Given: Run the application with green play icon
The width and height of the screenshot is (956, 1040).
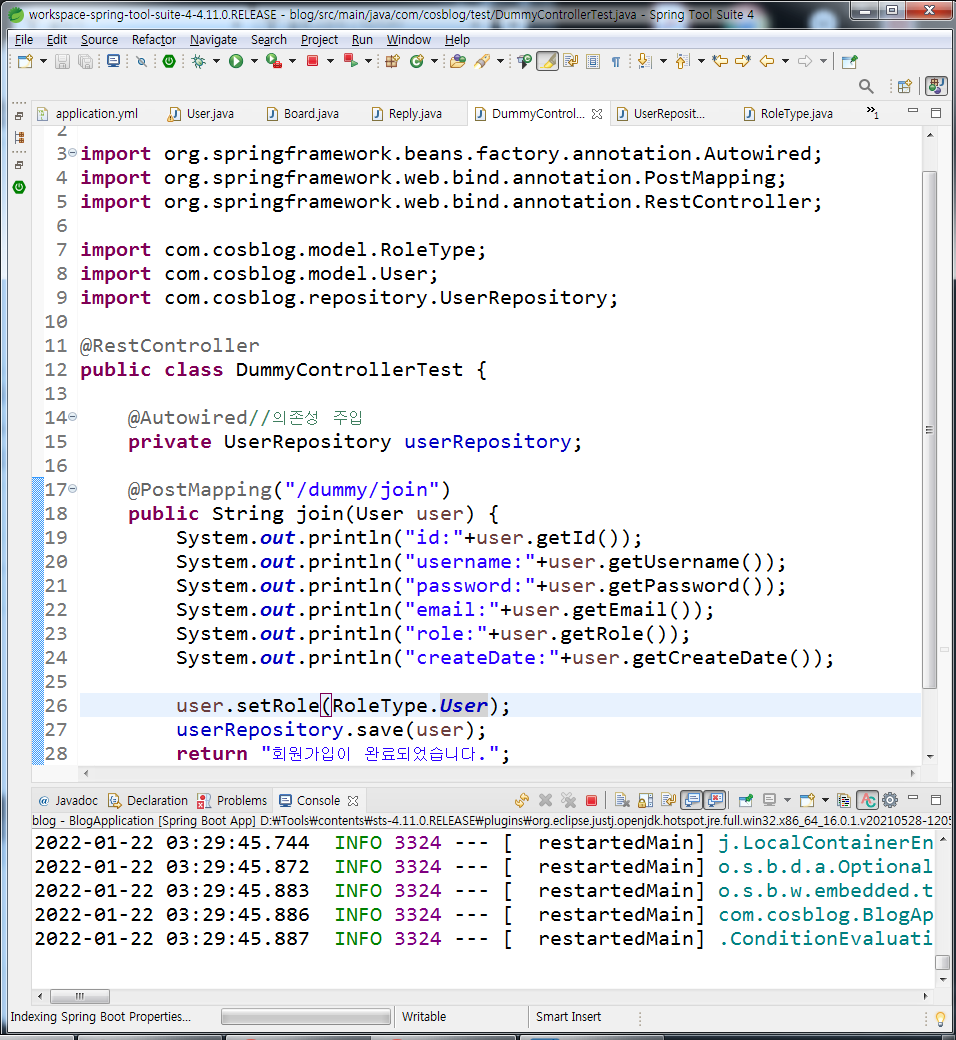Looking at the screenshot, I should coord(236,61).
